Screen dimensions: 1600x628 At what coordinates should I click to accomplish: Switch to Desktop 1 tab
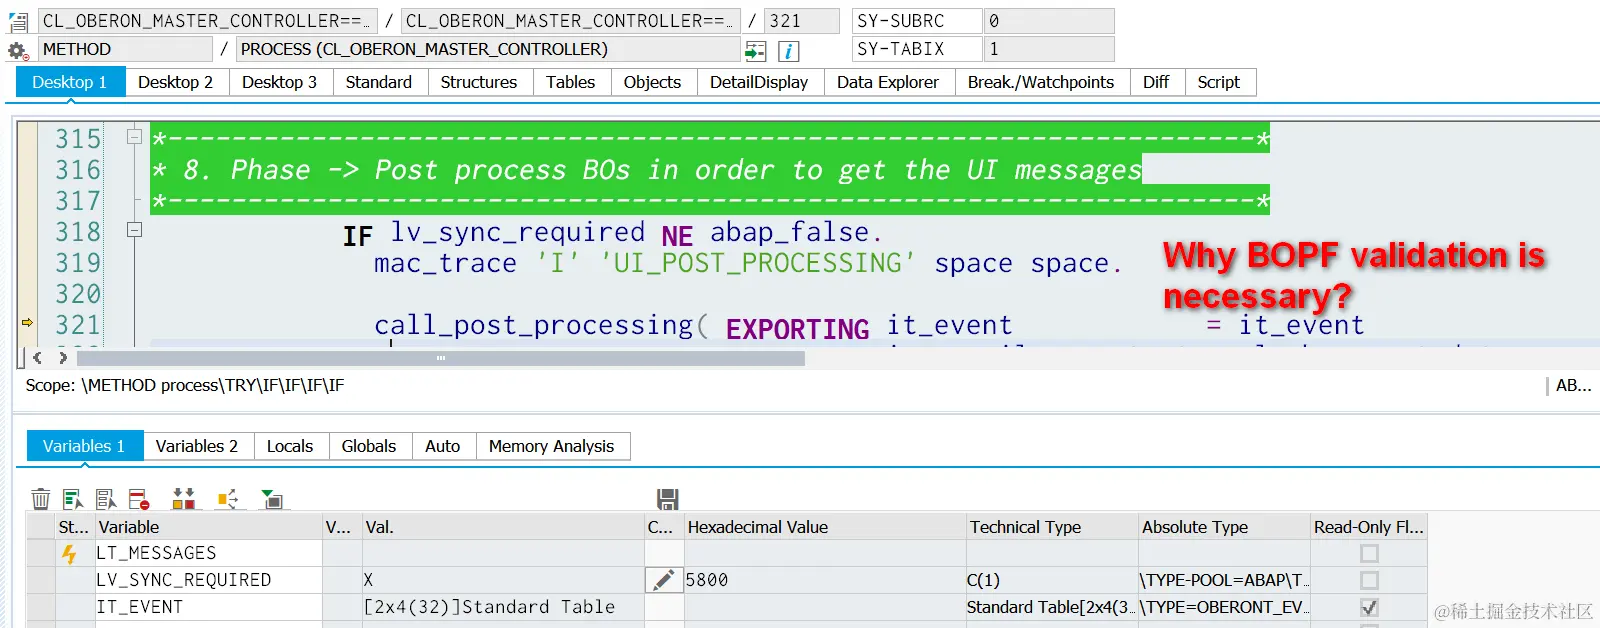pyautogui.click(x=70, y=82)
